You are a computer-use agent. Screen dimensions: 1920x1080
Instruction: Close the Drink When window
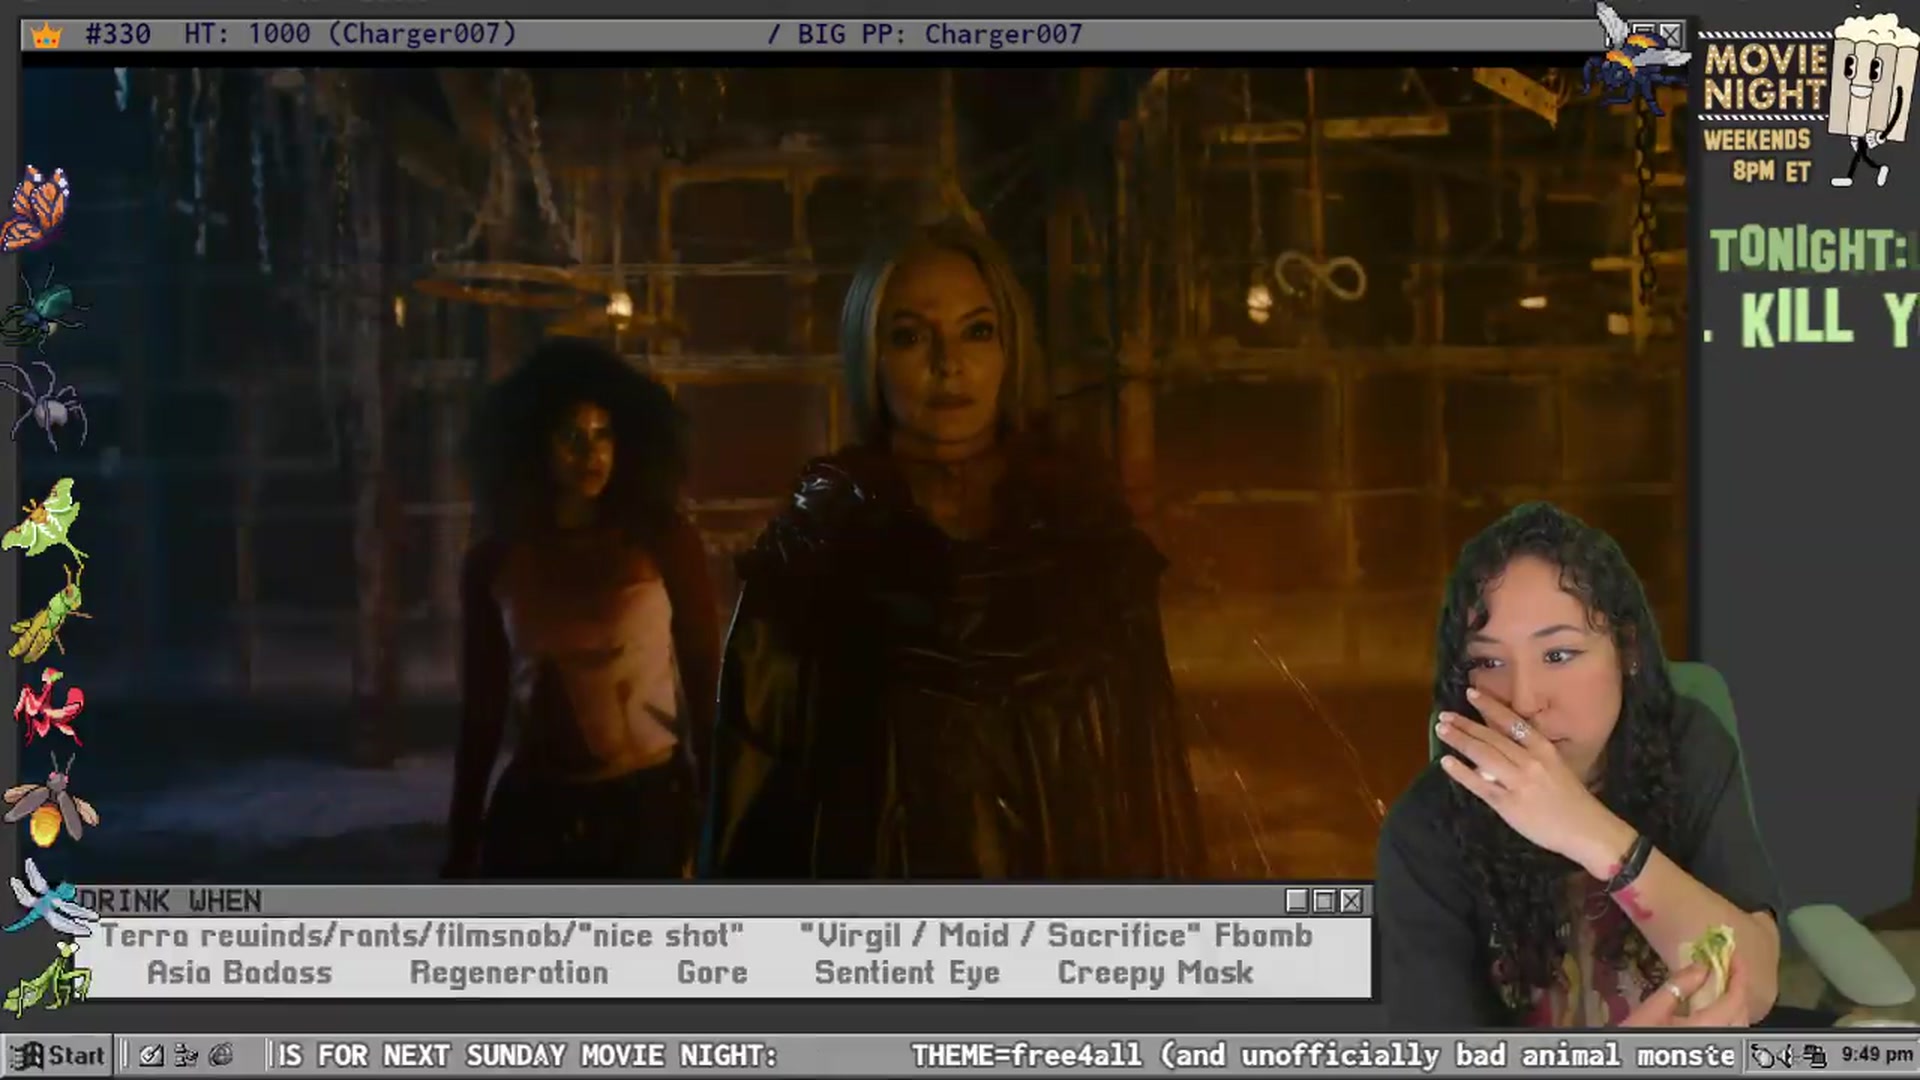(1351, 901)
